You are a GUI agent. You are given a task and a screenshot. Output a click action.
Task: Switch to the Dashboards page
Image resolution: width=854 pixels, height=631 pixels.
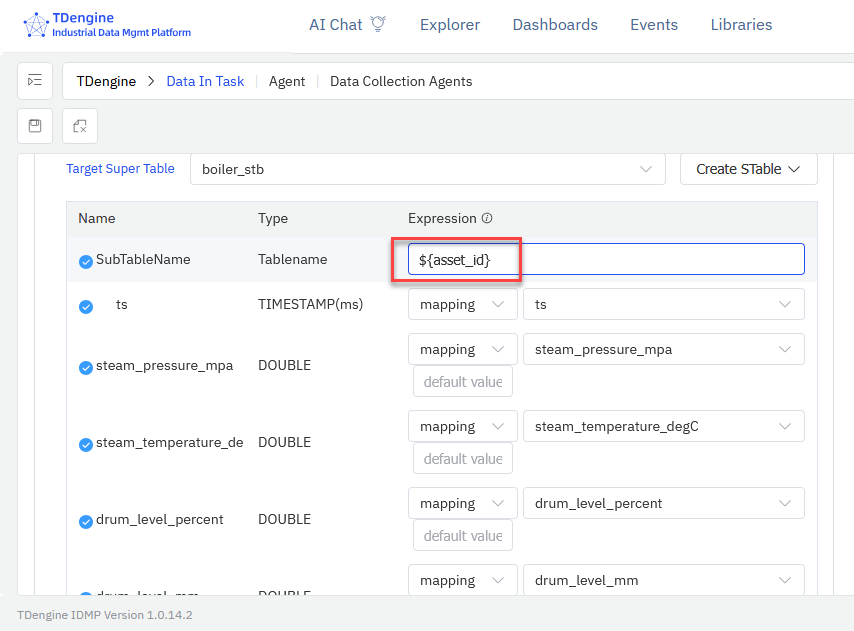click(555, 25)
